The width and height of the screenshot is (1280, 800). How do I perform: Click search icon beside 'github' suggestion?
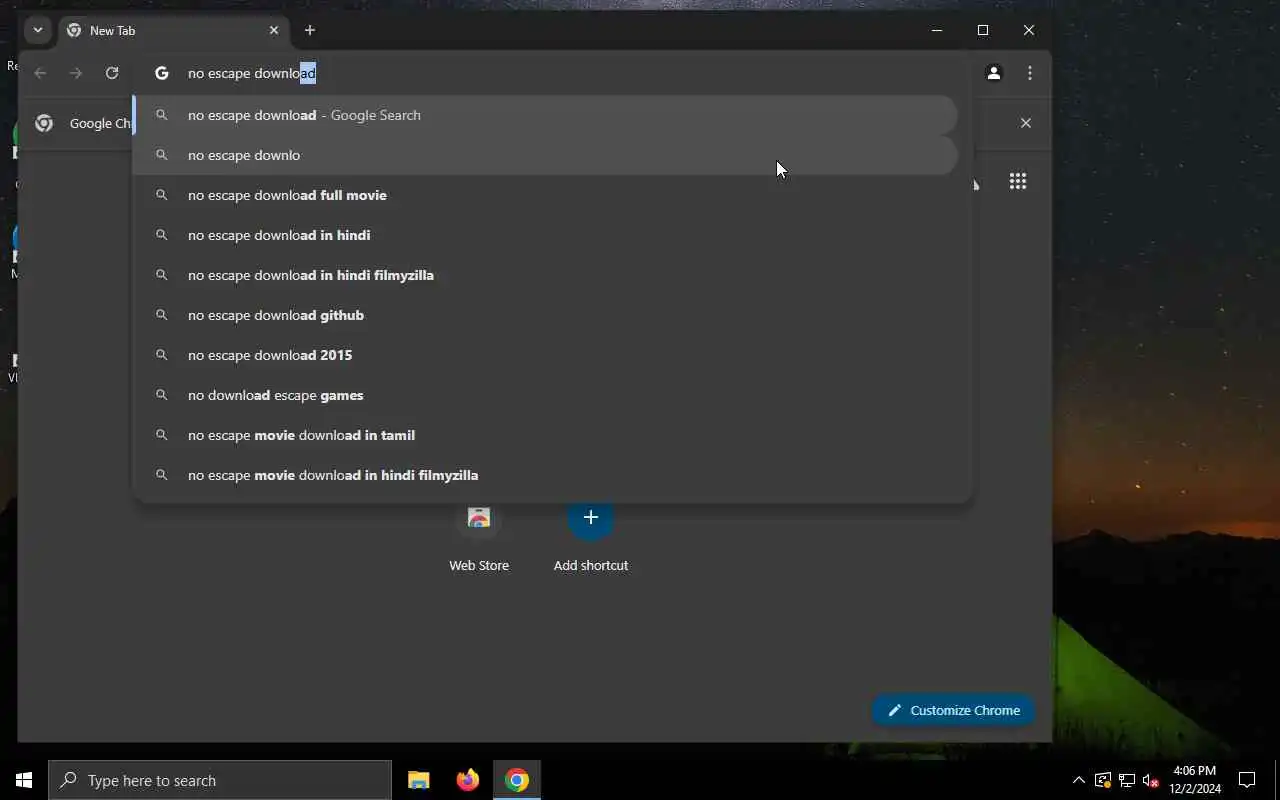click(x=161, y=315)
